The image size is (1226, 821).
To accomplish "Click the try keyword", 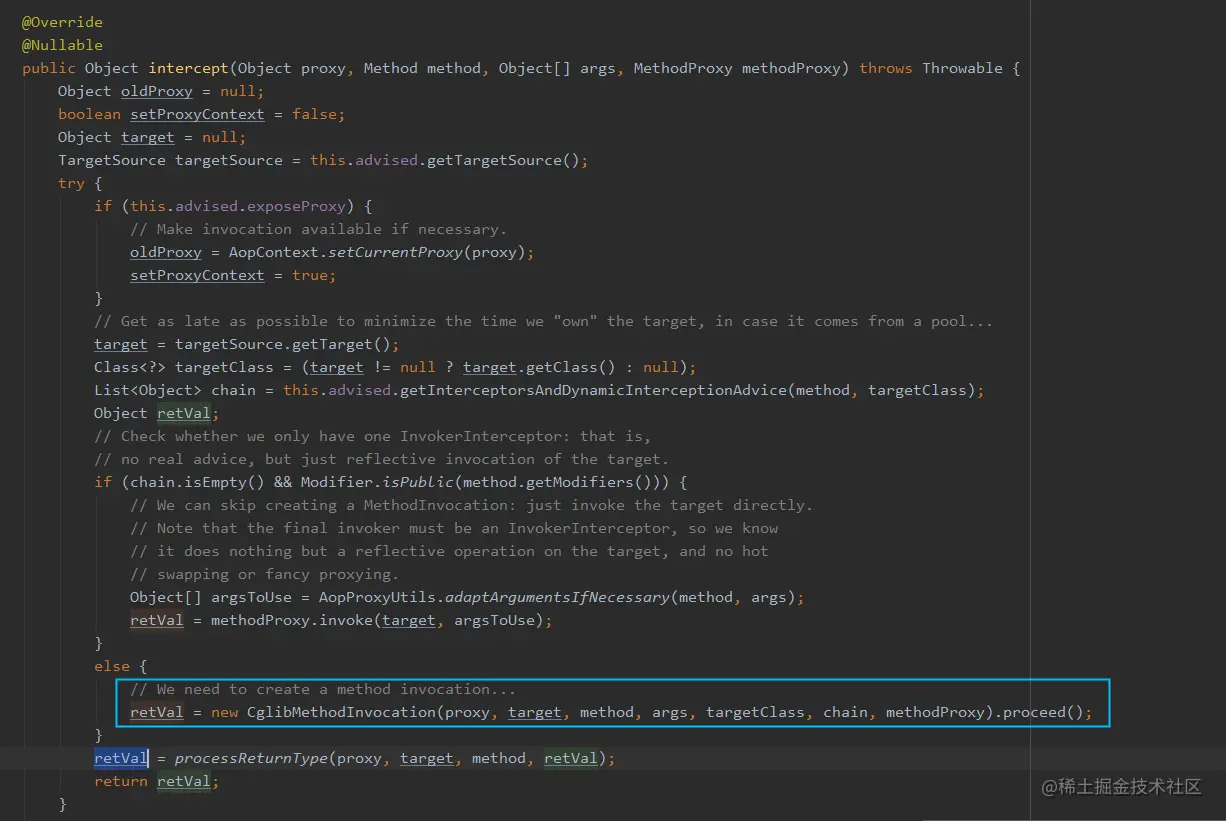I will [71, 183].
